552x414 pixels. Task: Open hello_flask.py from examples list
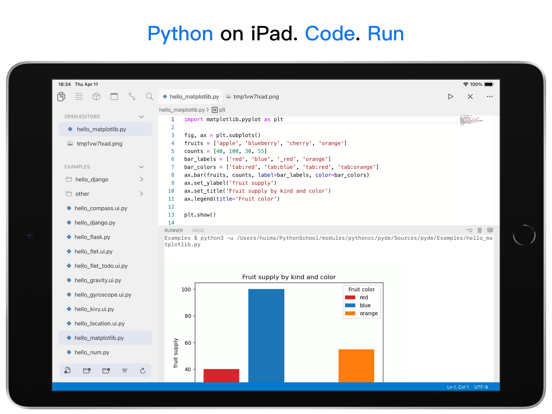click(x=92, y=237)
